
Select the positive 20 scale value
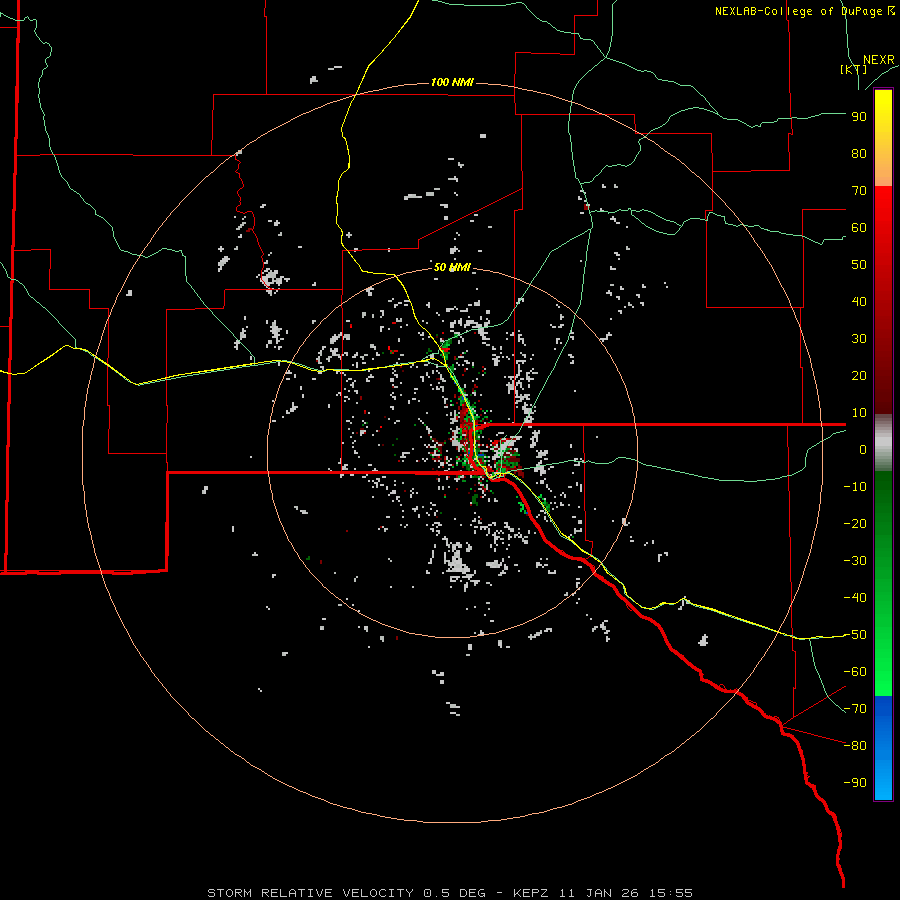click(x=859, y=376)
